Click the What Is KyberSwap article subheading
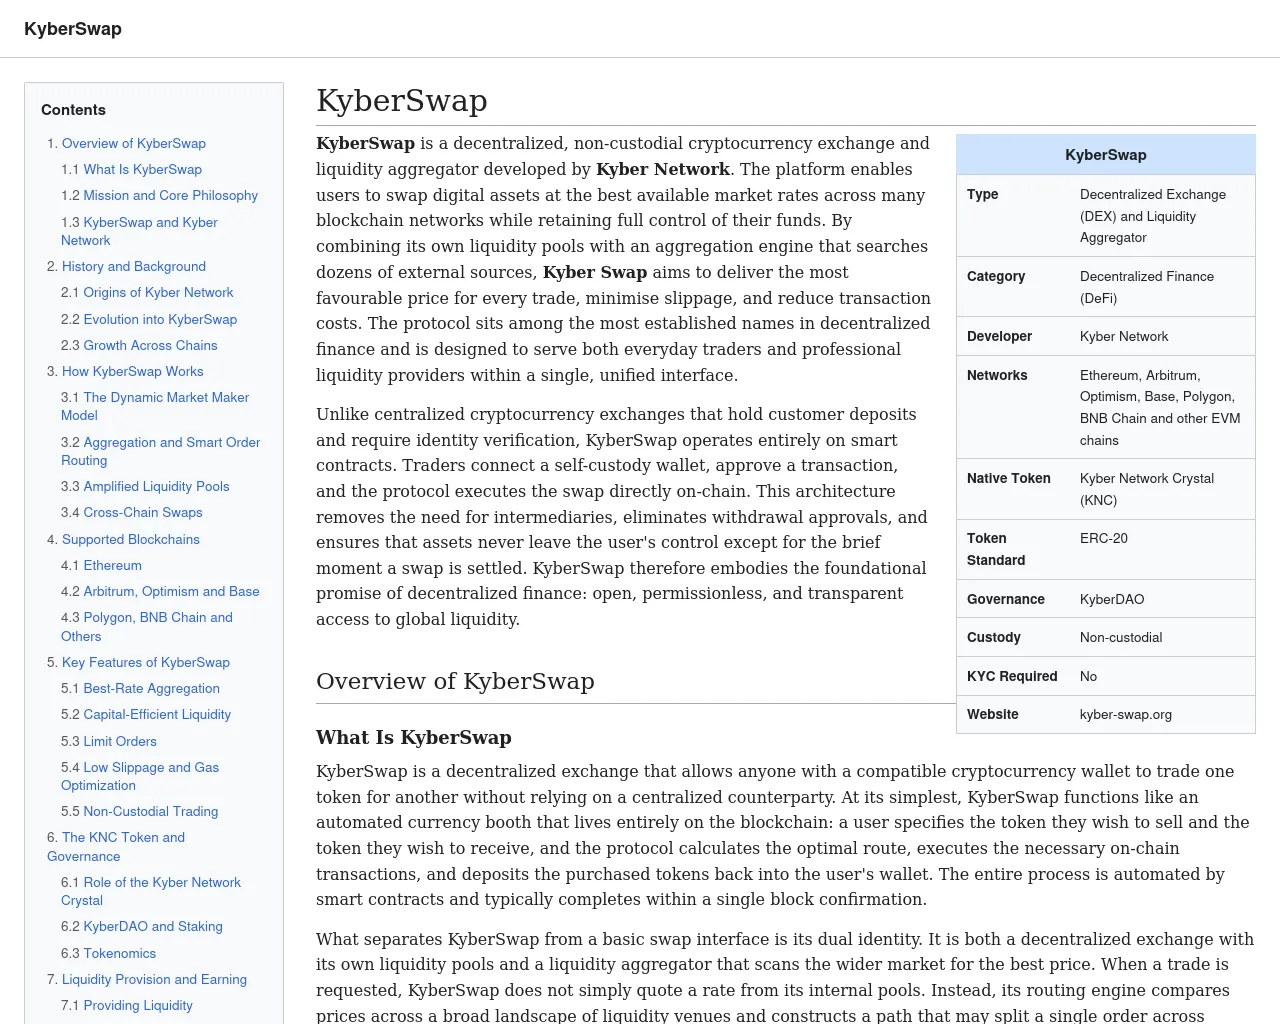The height and width of the screenshot is (1024, 1280). coord(414,737)
